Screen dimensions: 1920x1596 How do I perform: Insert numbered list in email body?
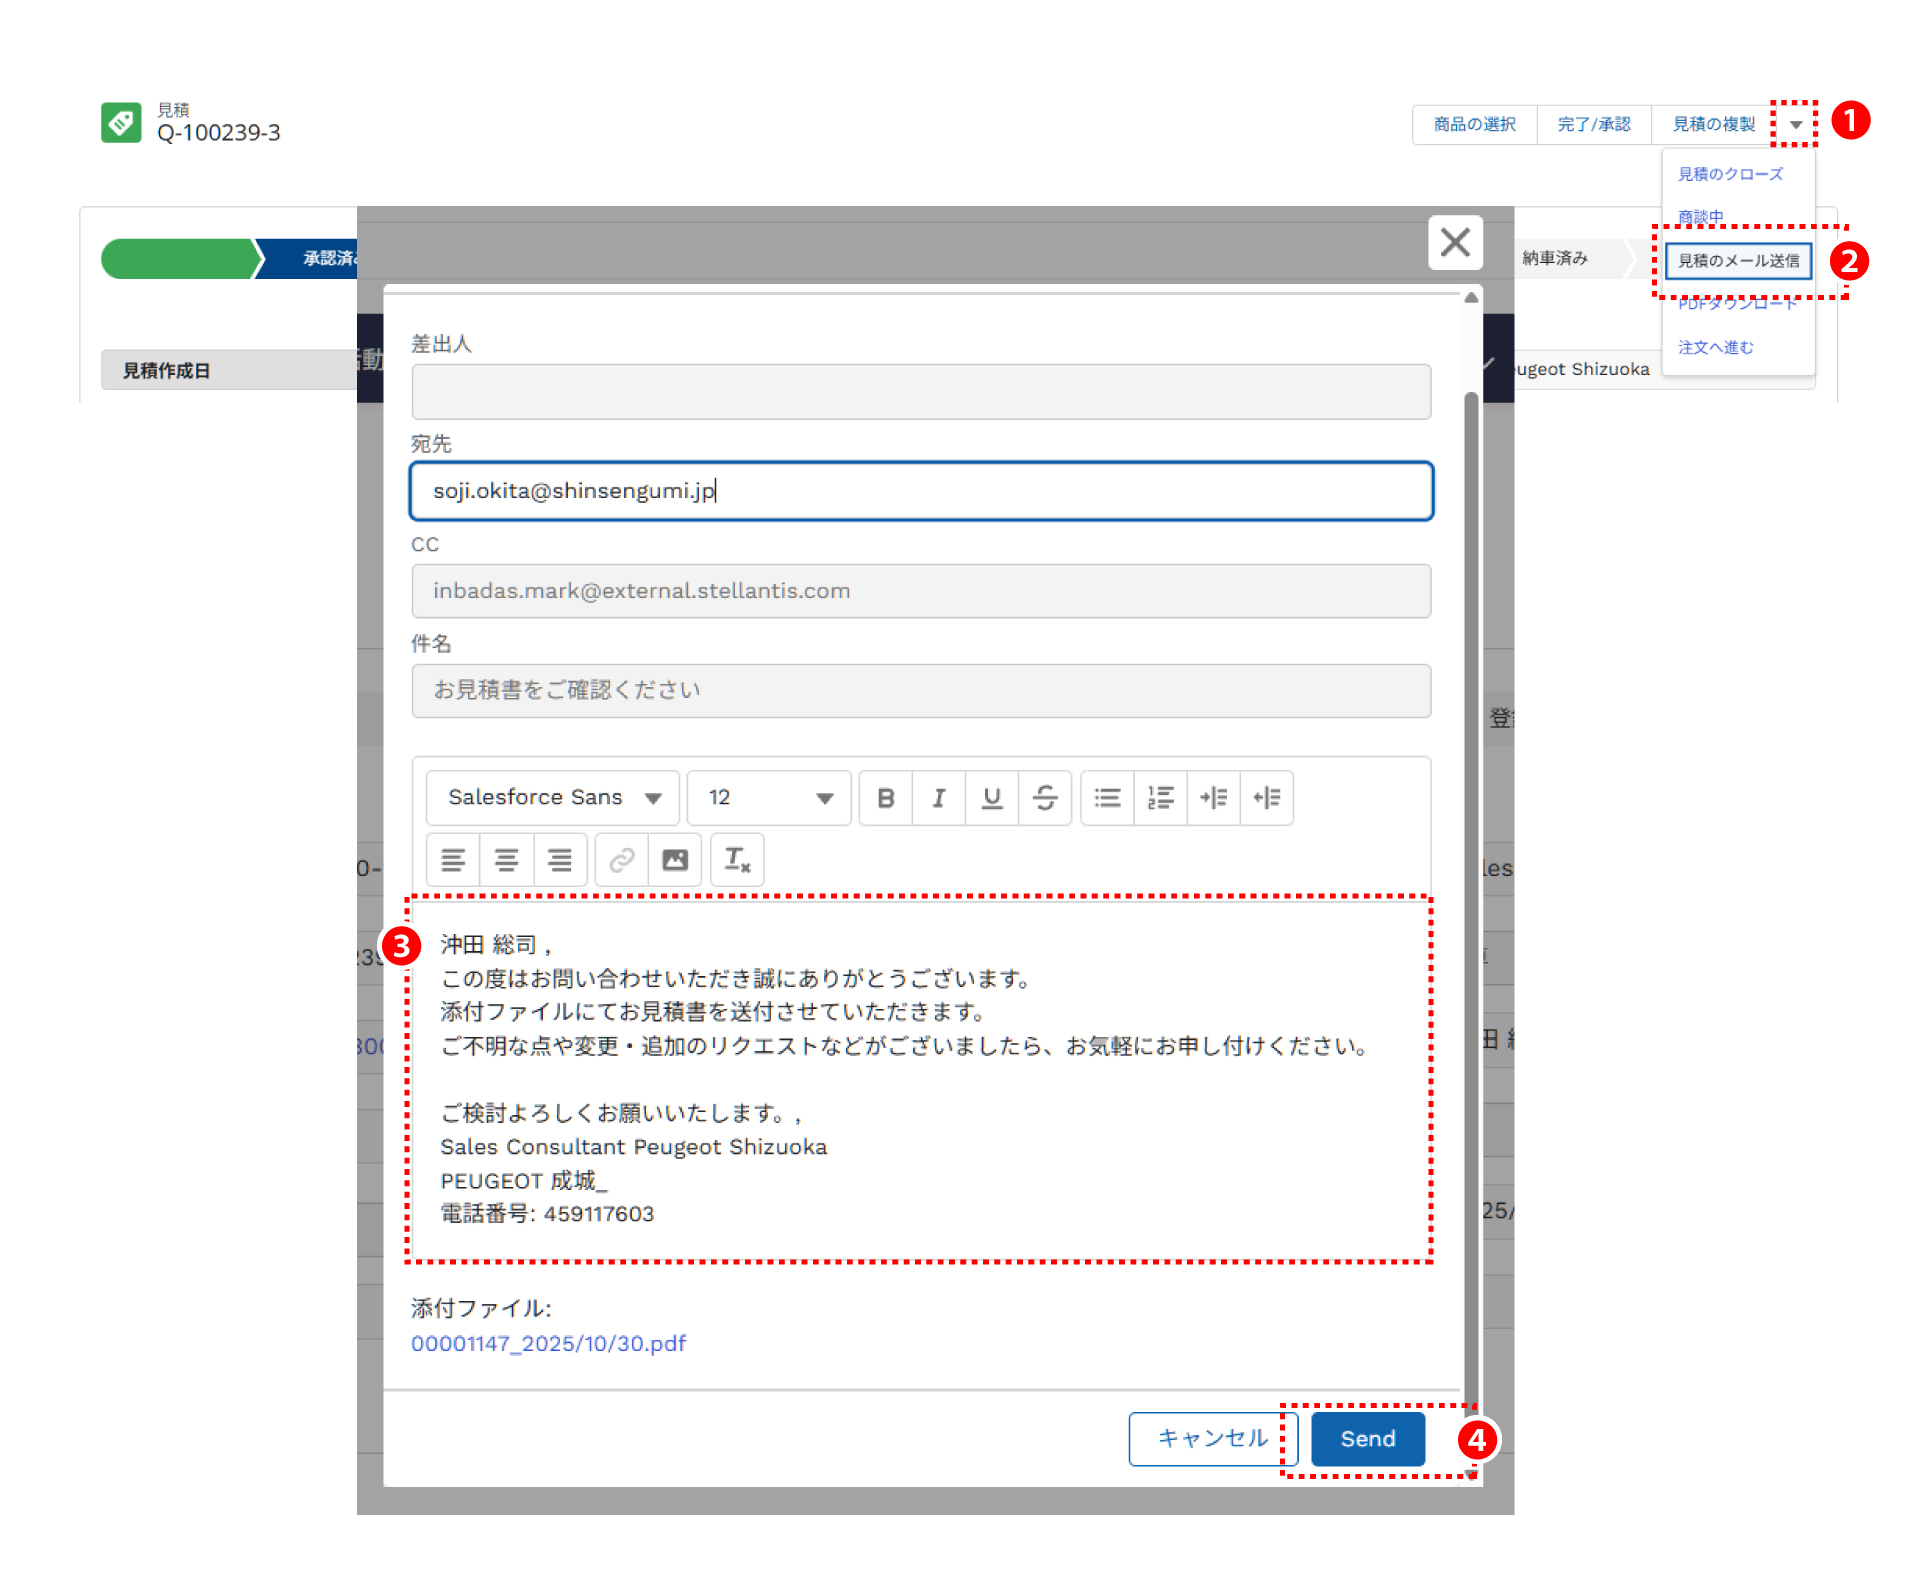(1160, 798)
